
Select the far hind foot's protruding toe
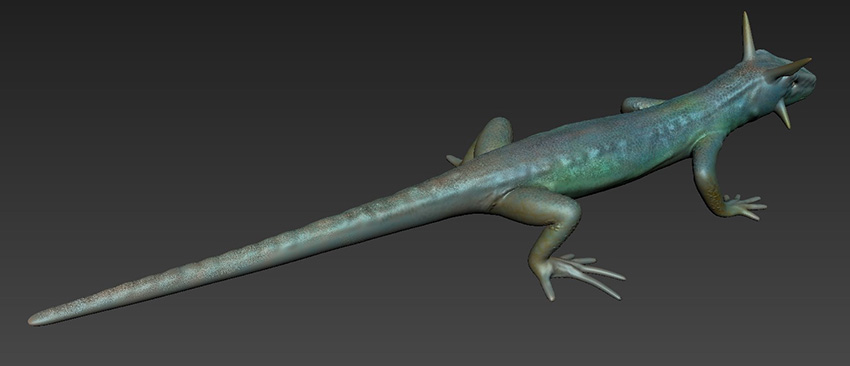[454, 160]
